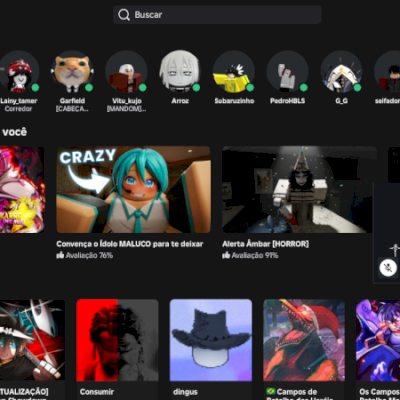The width and height of the screenshot is (400, 400).
Task: Toggle the muted microphone button
Action: point(388,267)
